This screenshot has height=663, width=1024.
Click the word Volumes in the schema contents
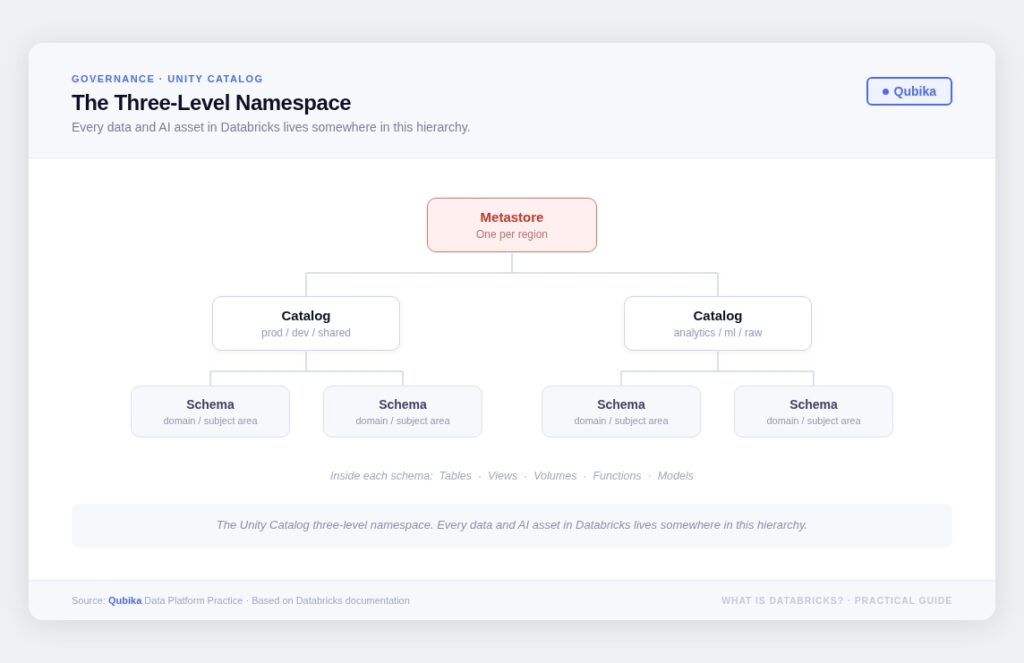tap(555, 476)
